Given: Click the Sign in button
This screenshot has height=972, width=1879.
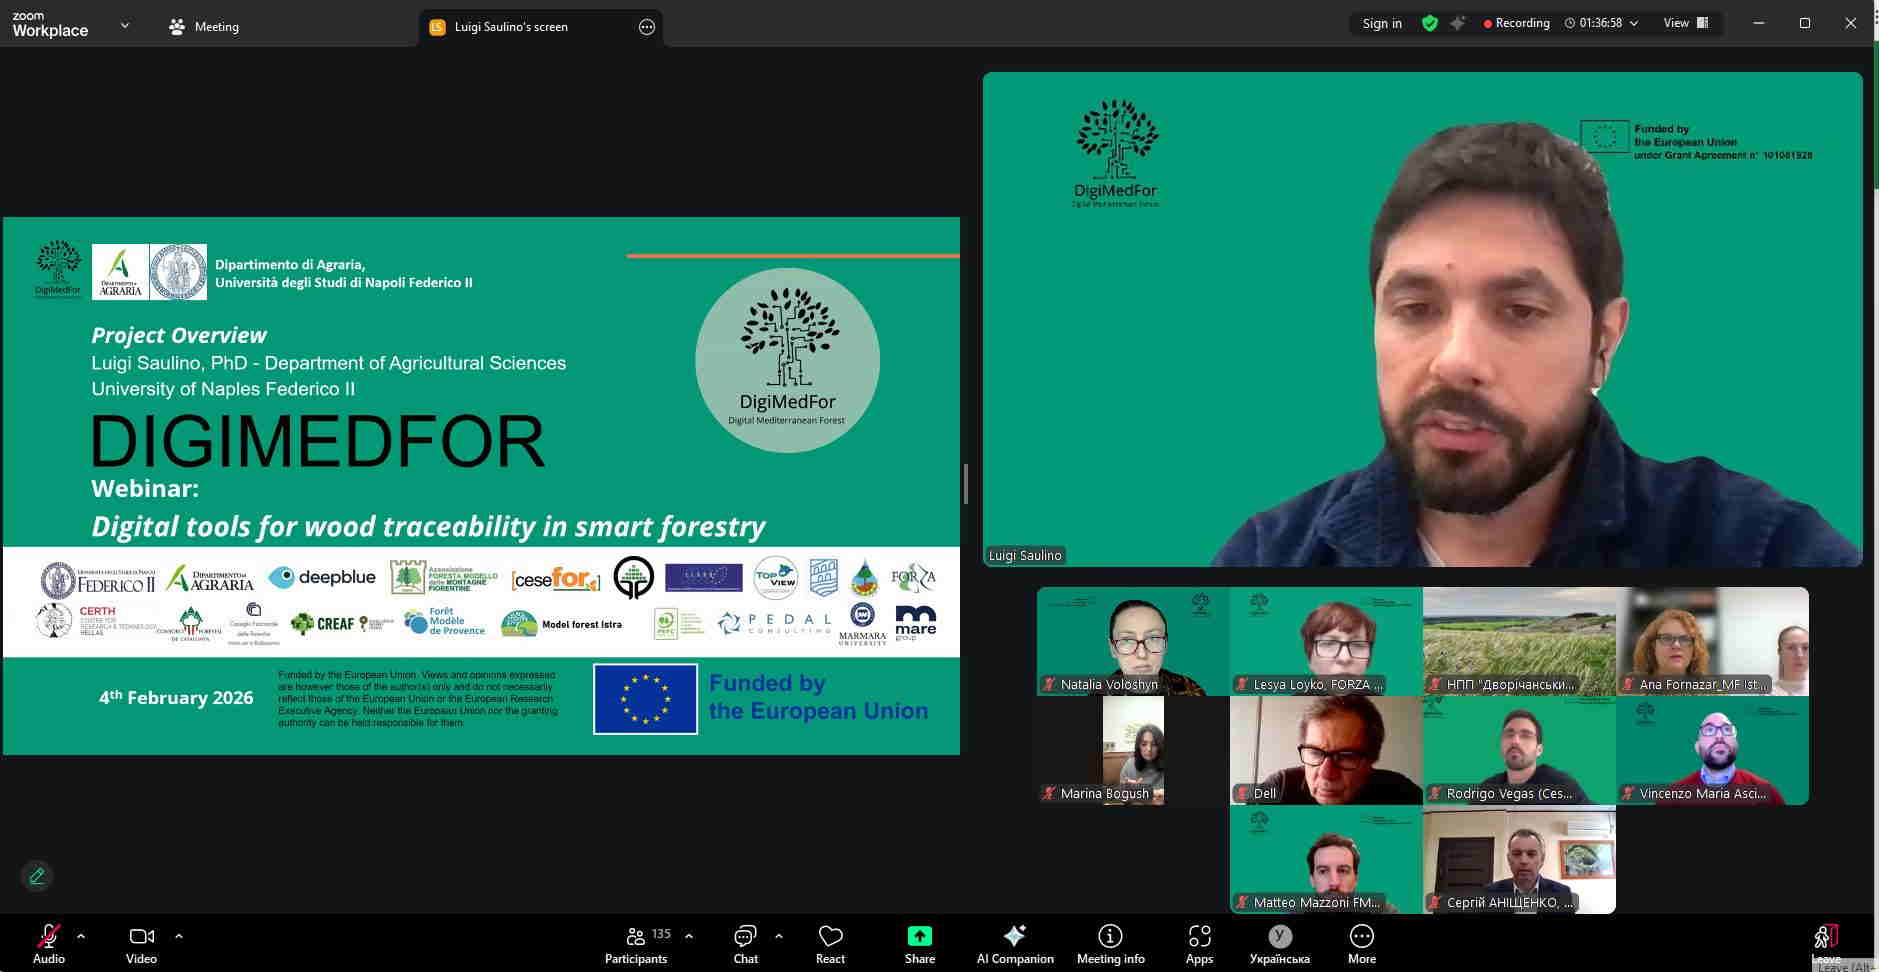Looking at the screenshot, I should point(1382,23).
